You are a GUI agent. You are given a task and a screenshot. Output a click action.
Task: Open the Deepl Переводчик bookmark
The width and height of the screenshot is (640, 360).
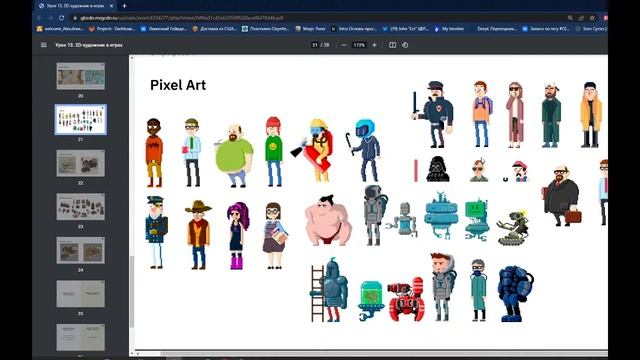[496, 29]
